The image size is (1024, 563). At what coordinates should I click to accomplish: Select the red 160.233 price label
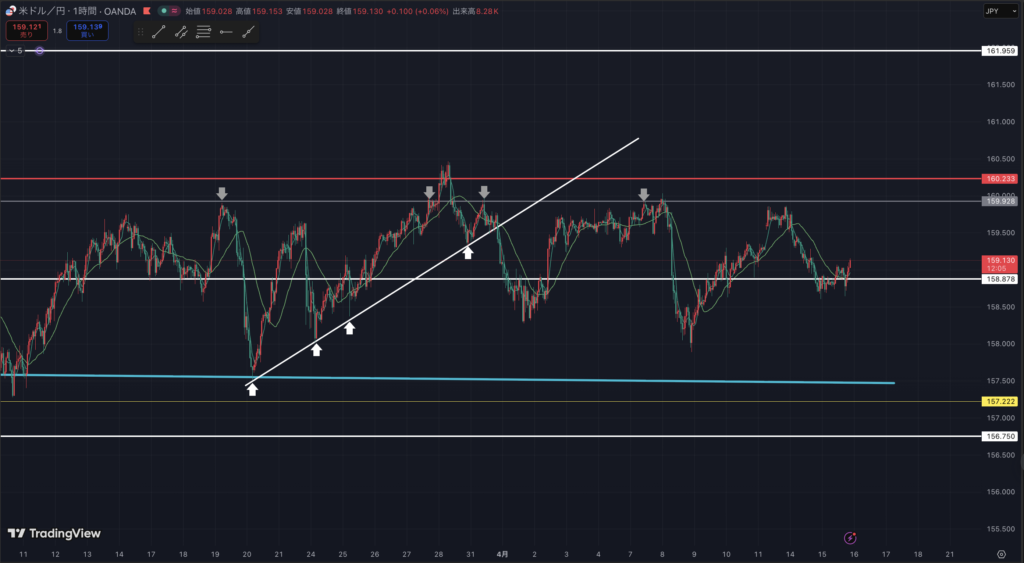point(1001,179)
